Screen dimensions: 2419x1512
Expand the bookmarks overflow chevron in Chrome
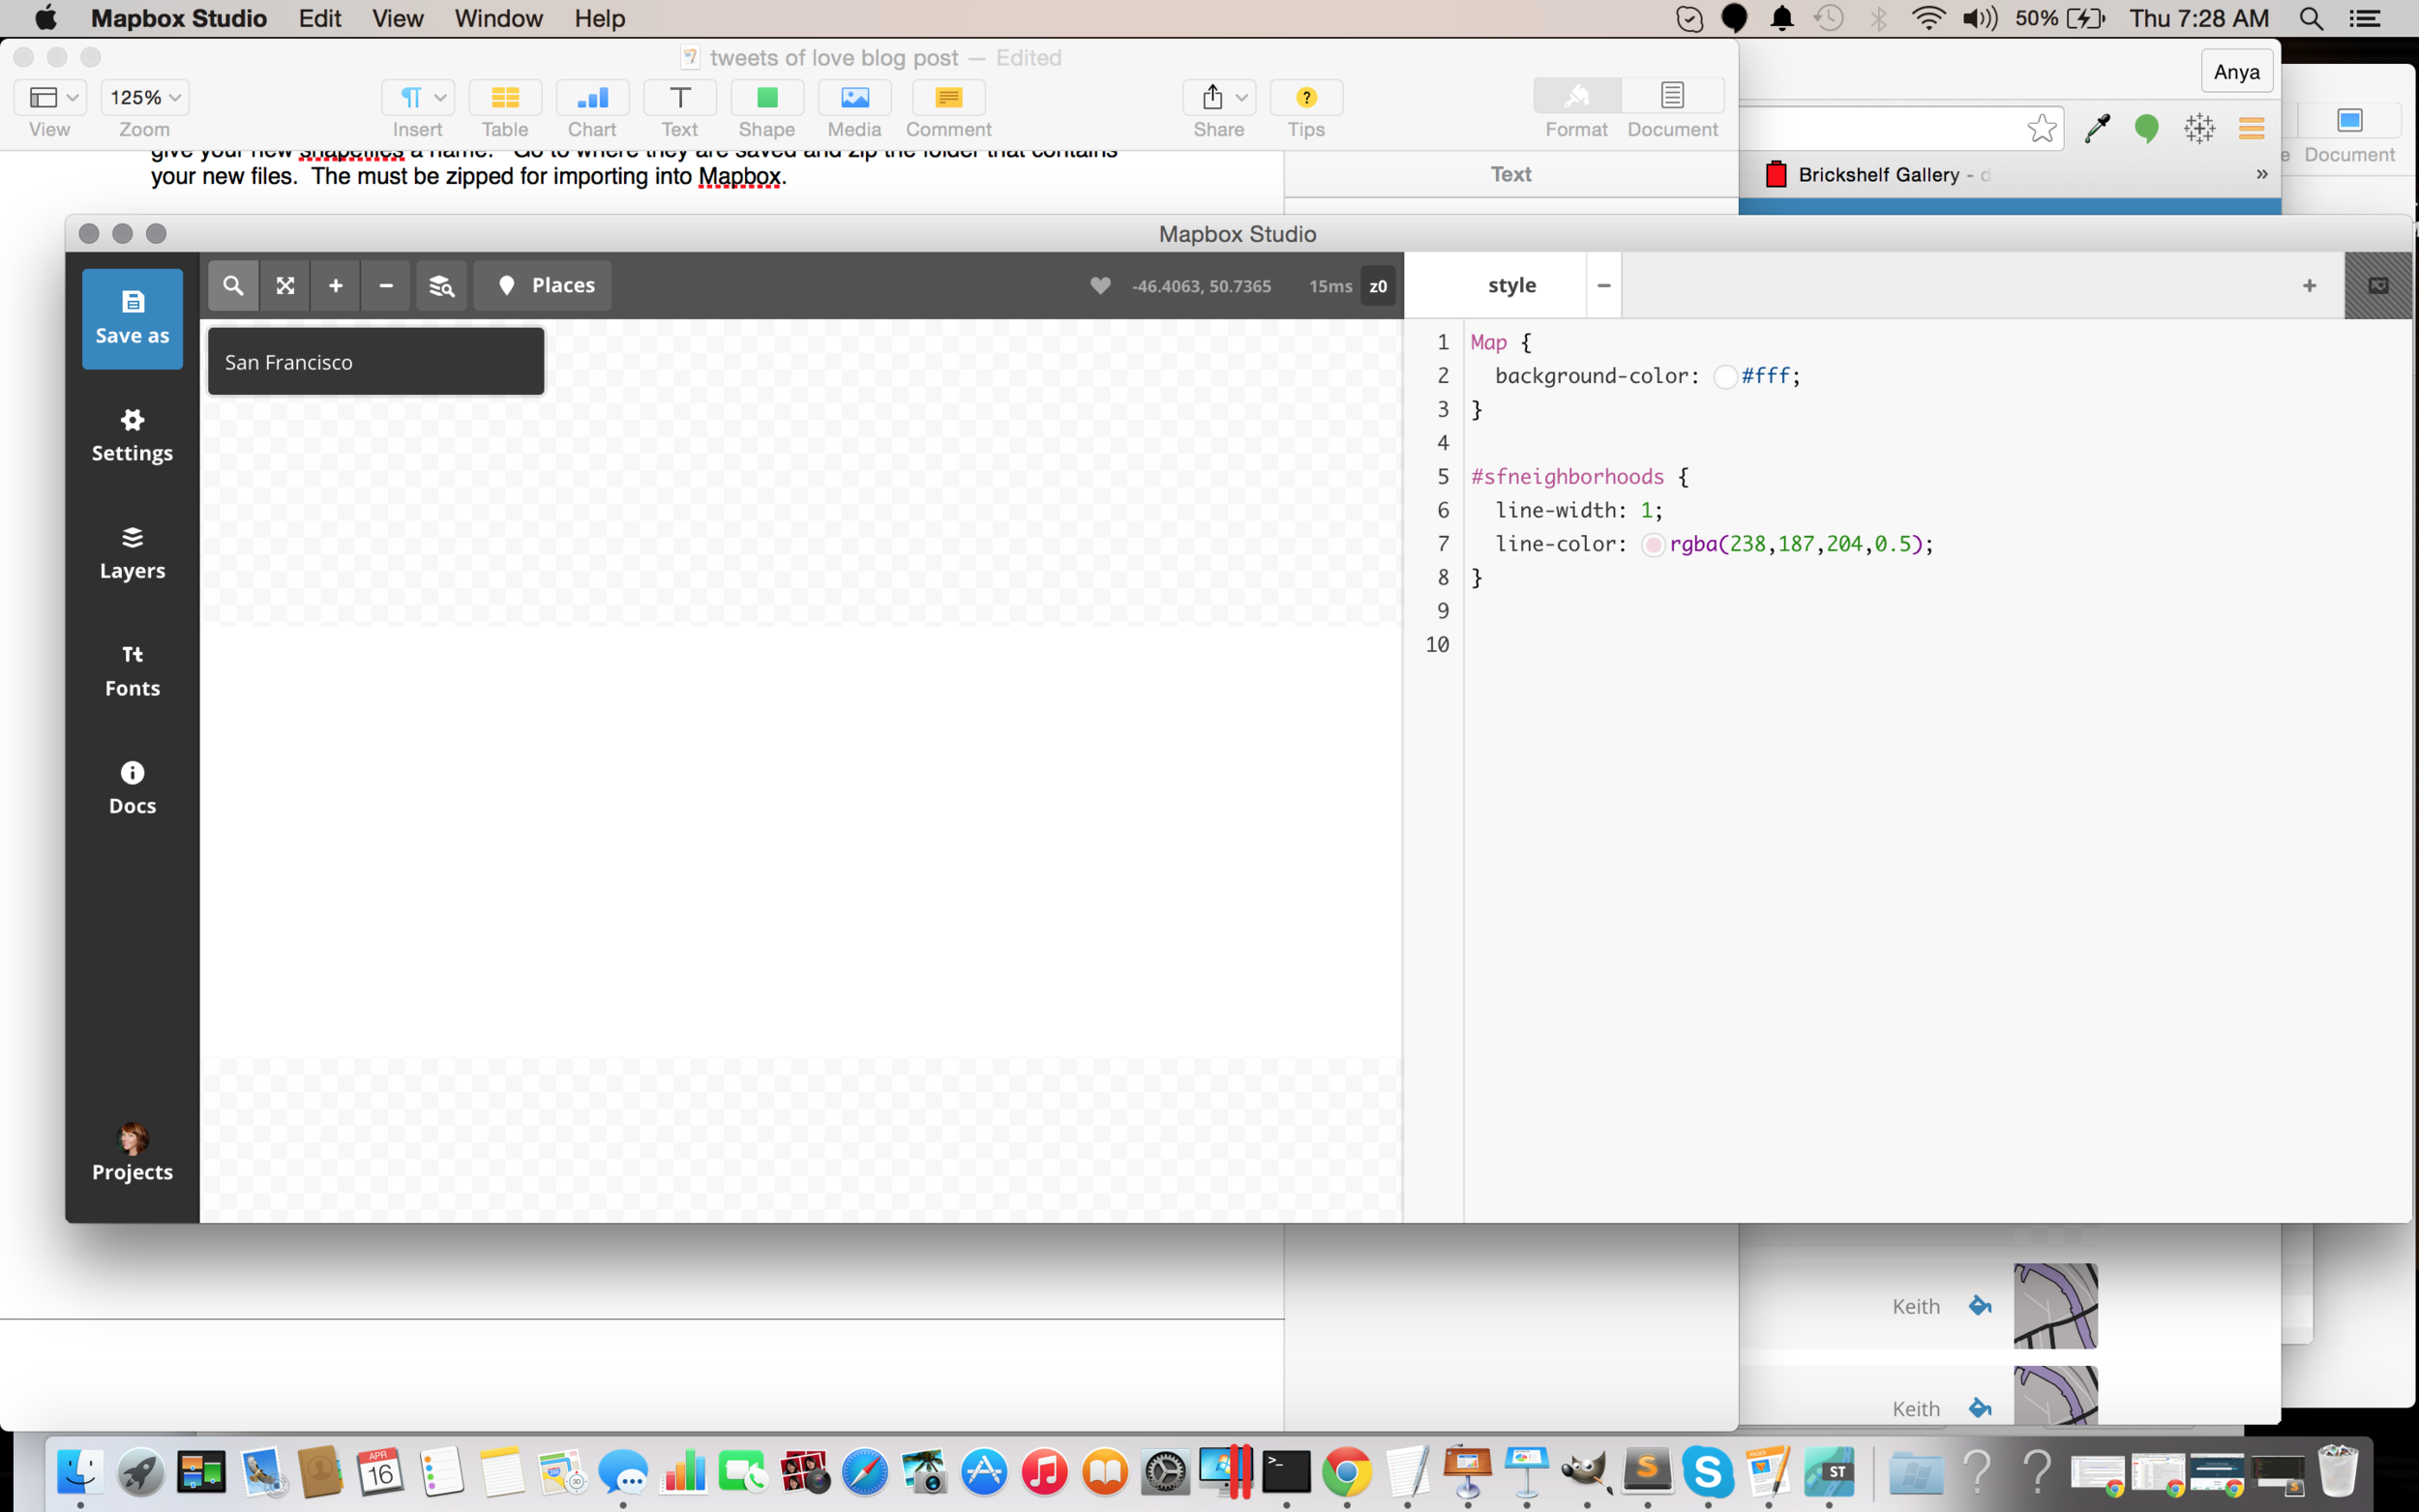coord(2261,174)
